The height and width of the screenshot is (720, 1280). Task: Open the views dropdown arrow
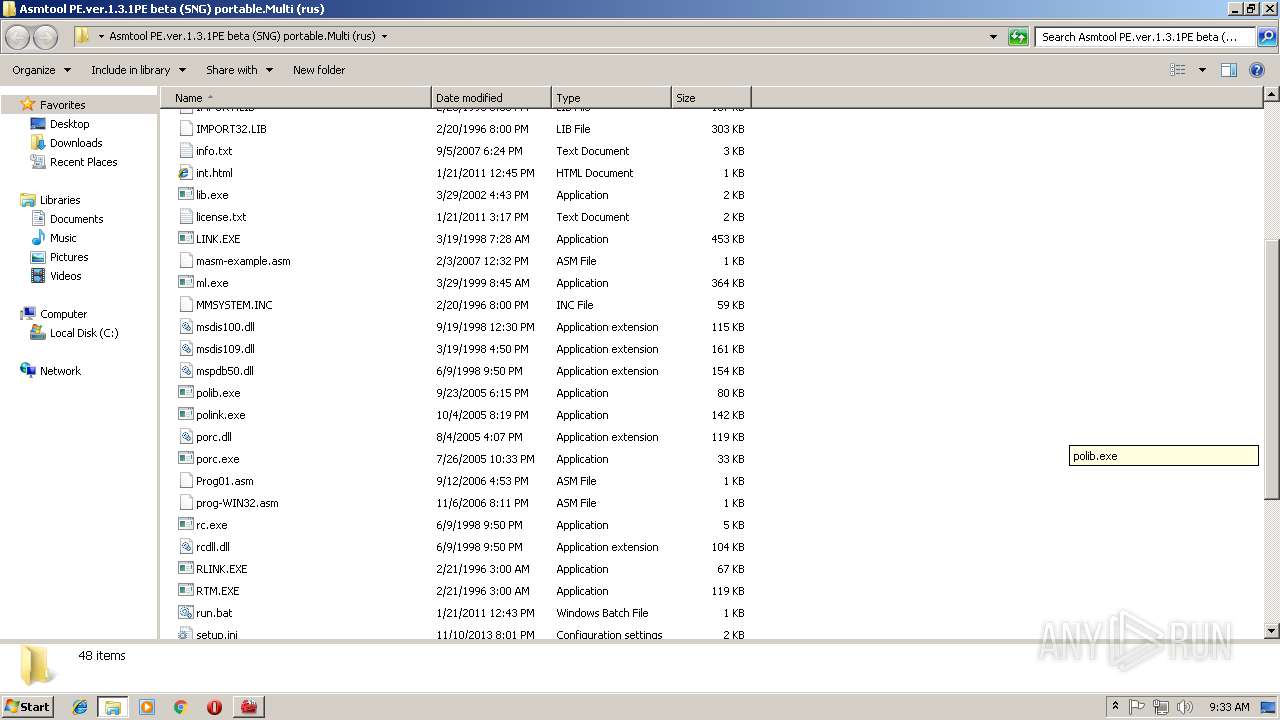point(1202,70)
